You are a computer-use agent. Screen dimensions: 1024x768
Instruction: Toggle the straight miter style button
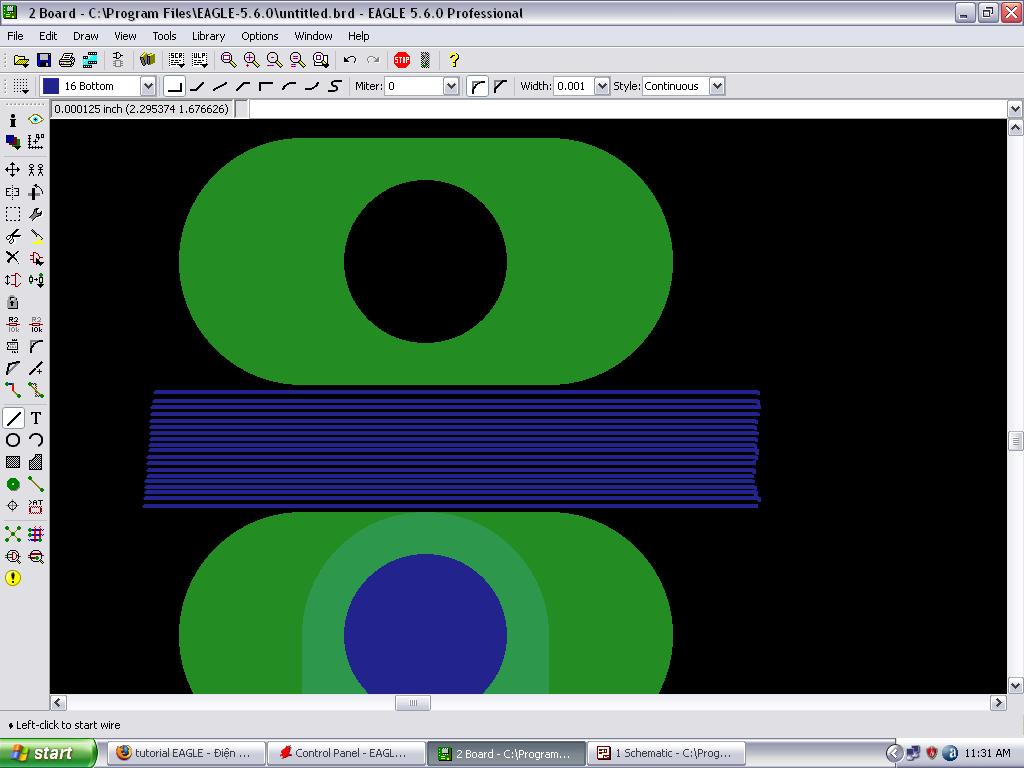[x=500, y=86]
